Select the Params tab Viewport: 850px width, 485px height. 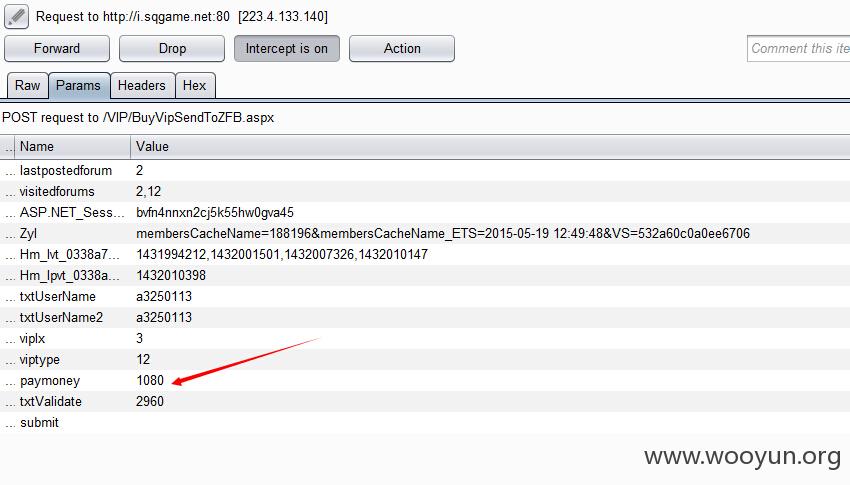[79, 86]
